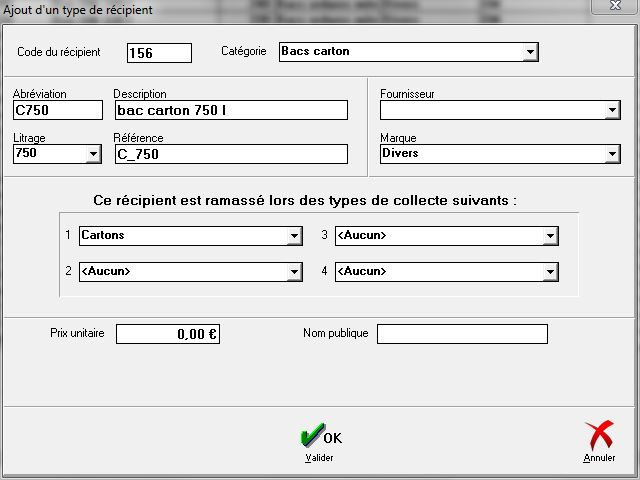
Task: Open collection type 3 dropdown
Action: tap(549, 236)
